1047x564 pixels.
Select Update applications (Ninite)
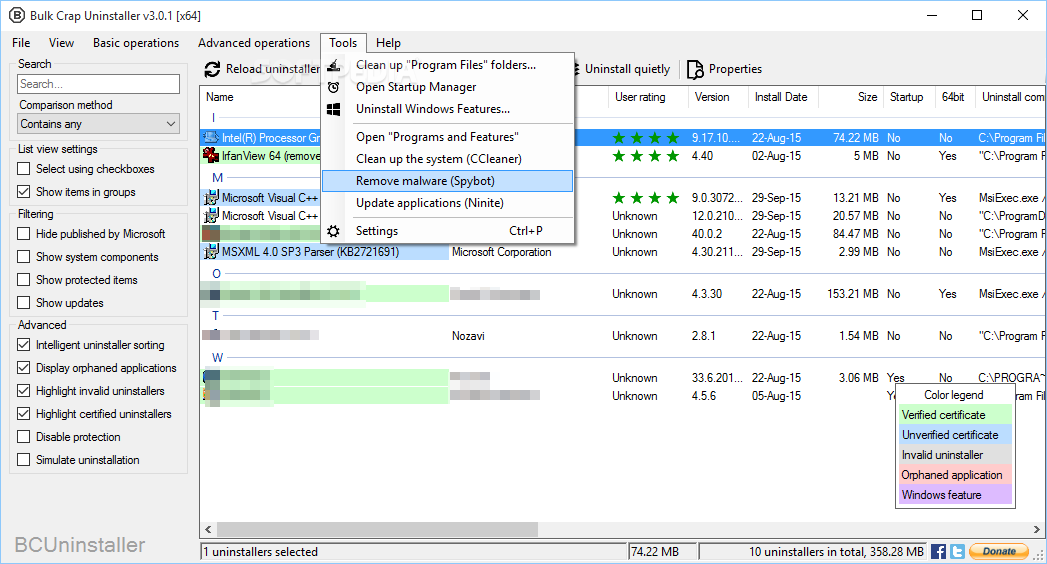(447, 203)
